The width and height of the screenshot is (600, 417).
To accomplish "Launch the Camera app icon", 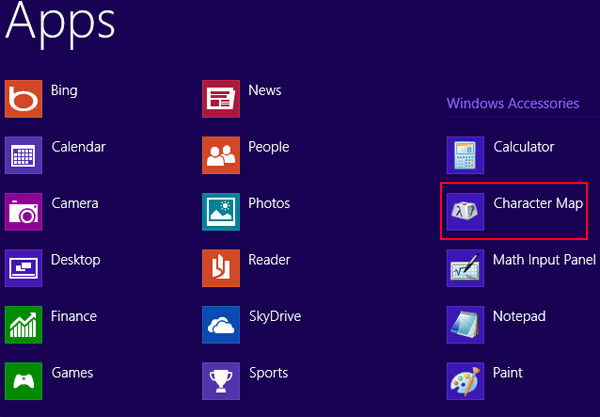I will click(23, 212).
